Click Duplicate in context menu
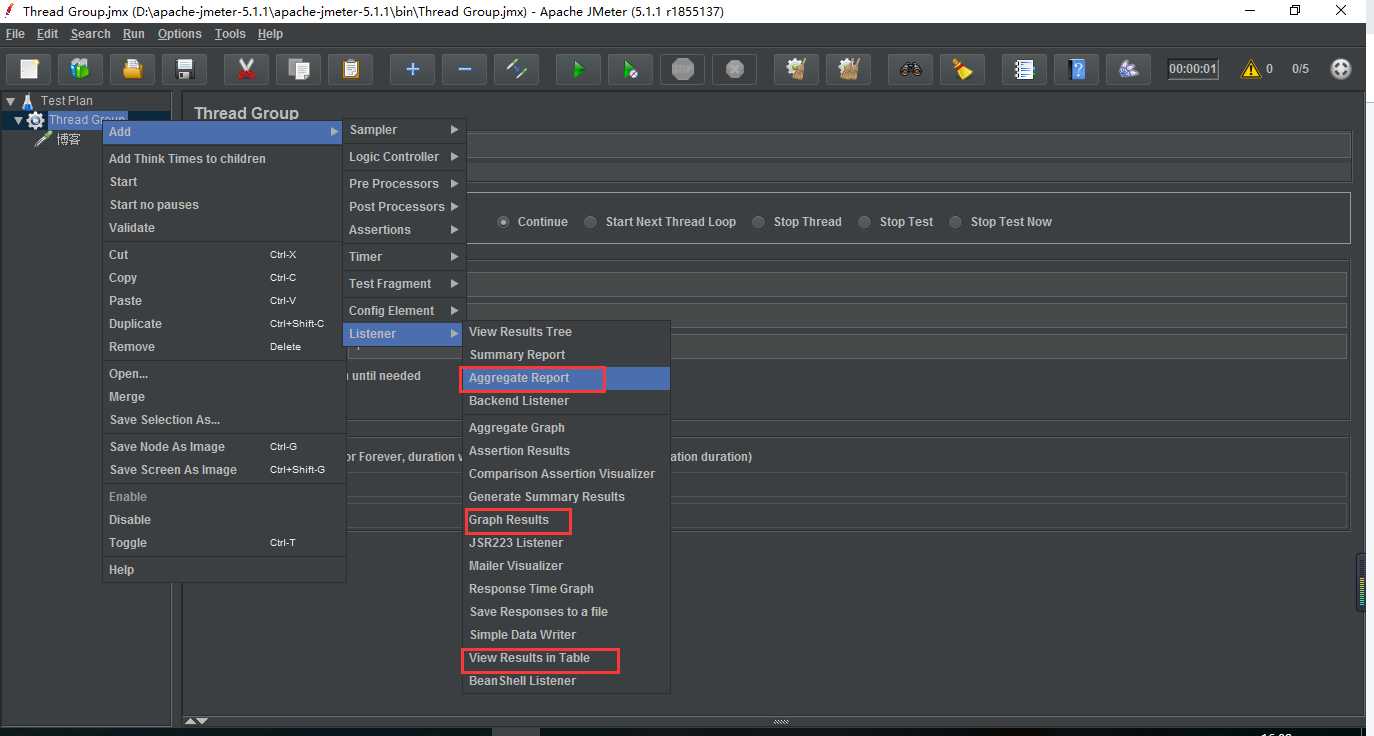1374x736 pixels. click(224, 324)
